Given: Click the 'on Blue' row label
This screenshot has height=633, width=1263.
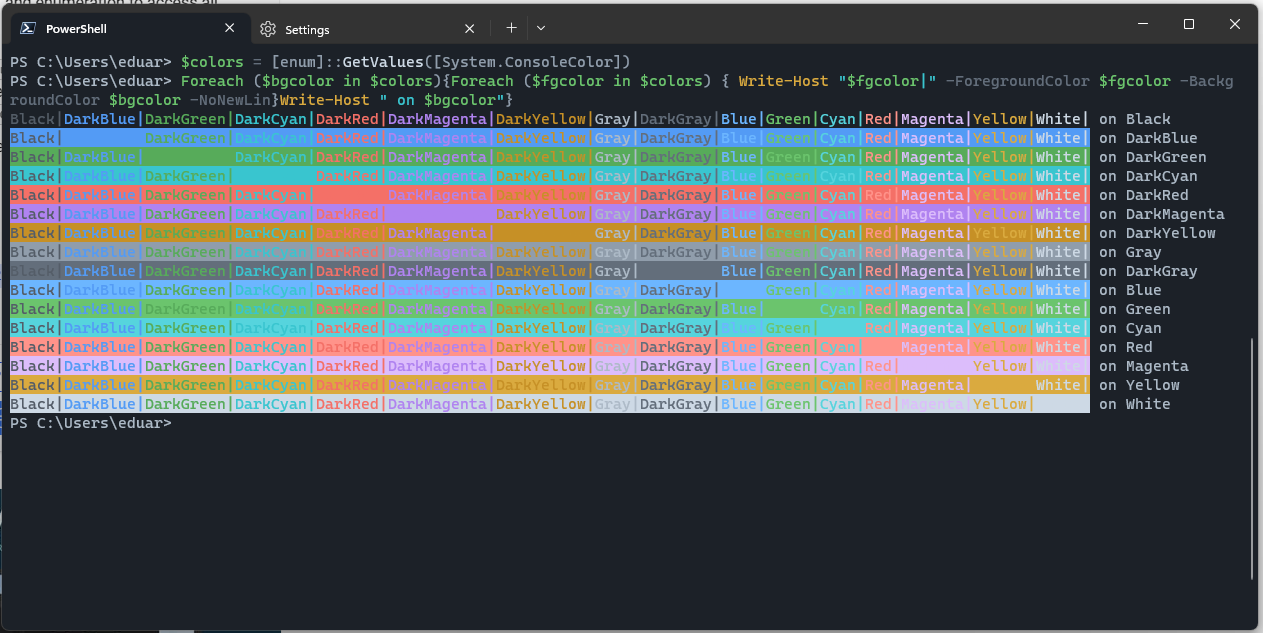Looking at the screenshot, I should pos(1130,290).
